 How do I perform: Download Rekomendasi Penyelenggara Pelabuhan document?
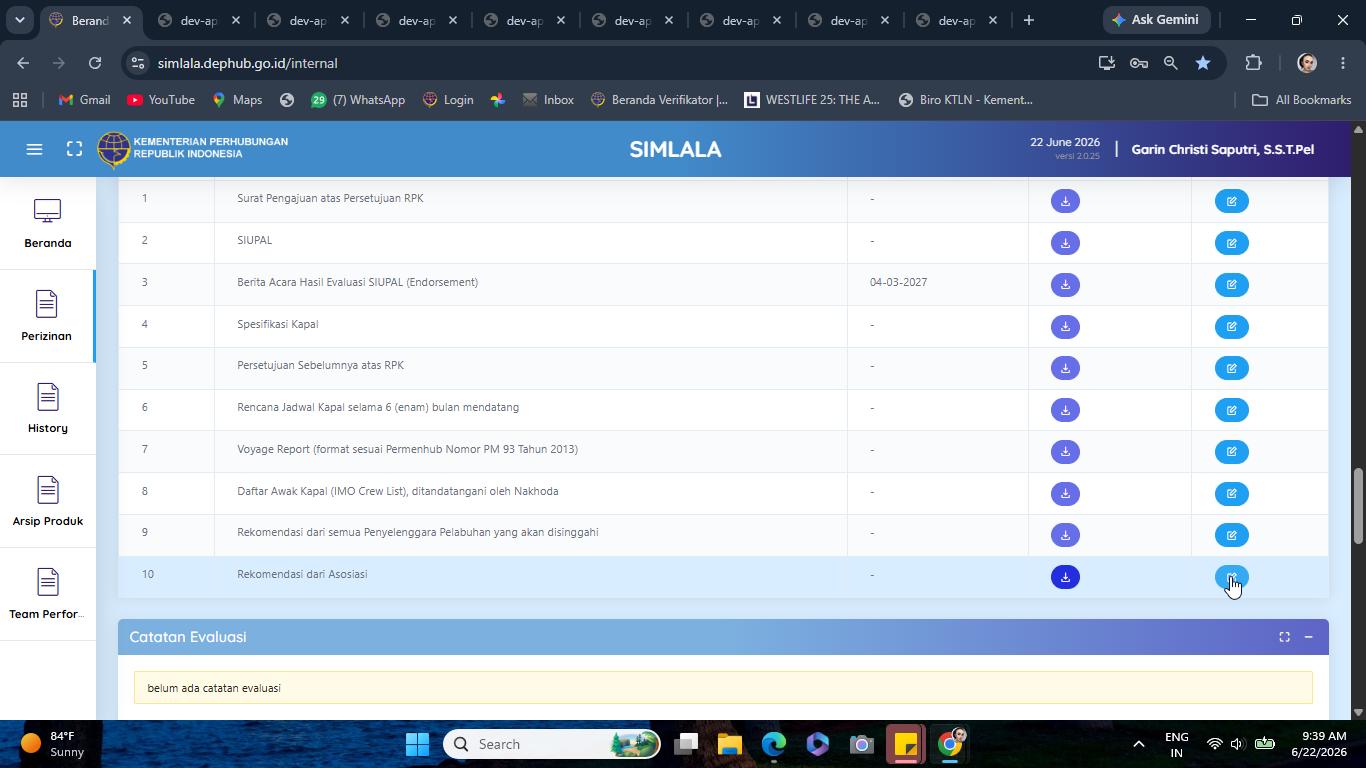tap(1065, 535)
